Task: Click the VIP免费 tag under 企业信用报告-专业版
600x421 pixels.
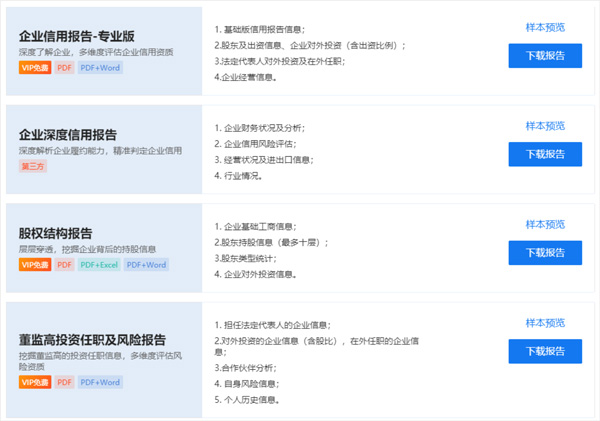Action: (34, 67)
